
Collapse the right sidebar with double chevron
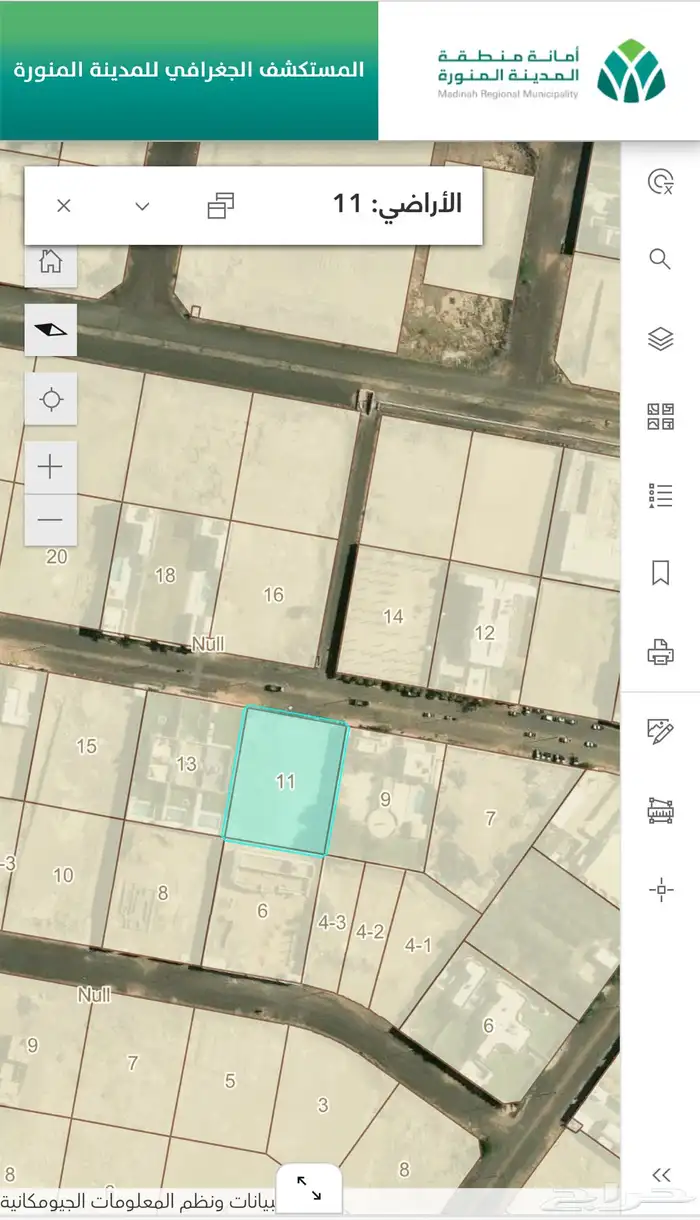pyautogui.click(x=660, y=1175)
